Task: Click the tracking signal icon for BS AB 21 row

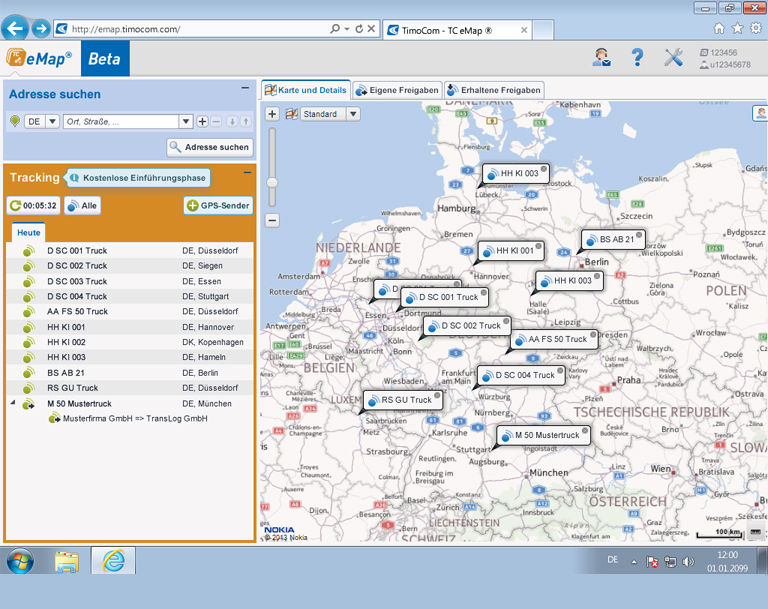Action: point(28,373)
